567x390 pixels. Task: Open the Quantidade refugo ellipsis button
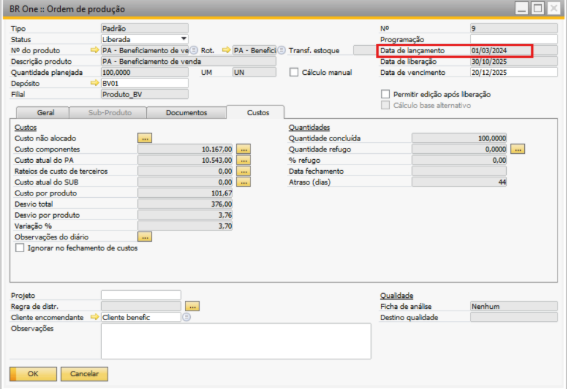click(517, 149)
